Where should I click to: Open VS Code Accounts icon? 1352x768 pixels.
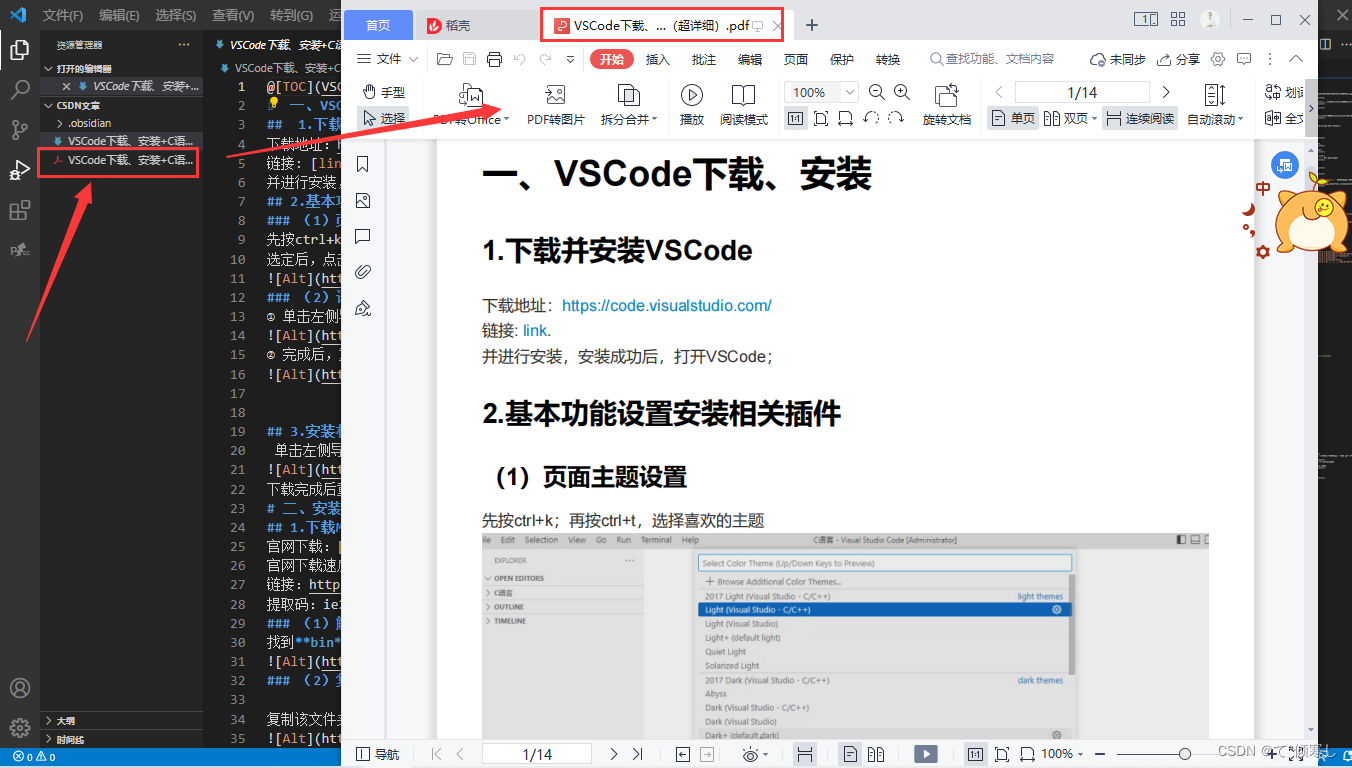coord(19,688)
